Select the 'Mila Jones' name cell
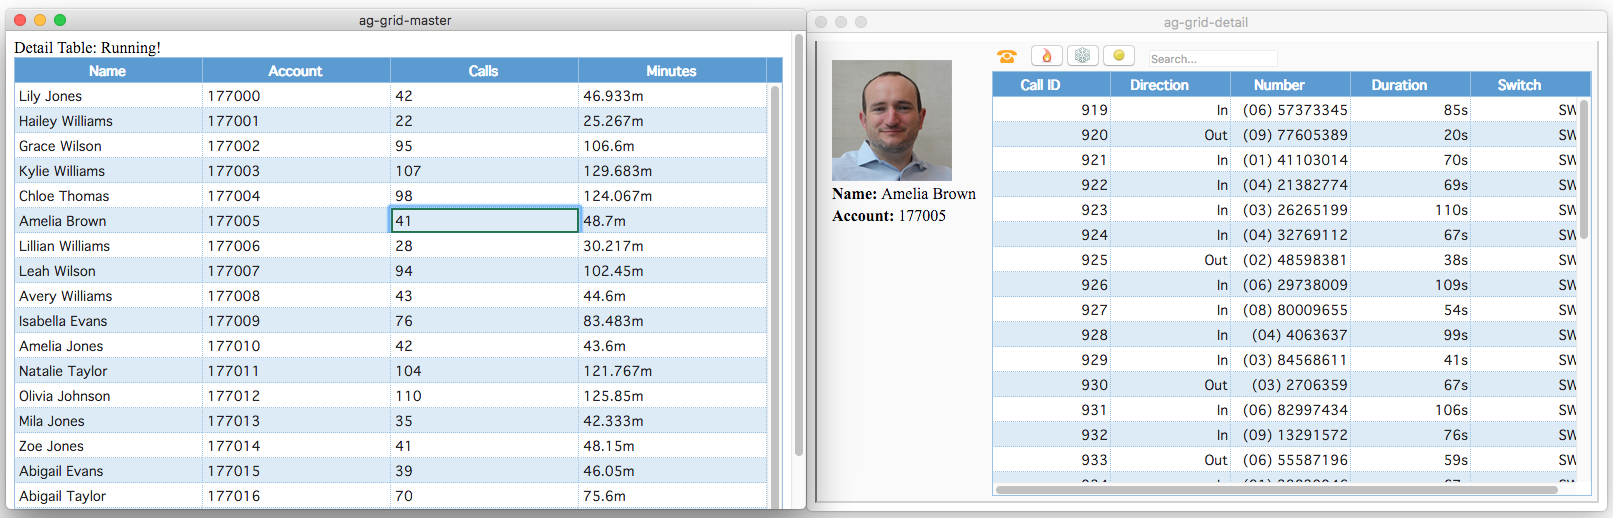 [108, 421]
